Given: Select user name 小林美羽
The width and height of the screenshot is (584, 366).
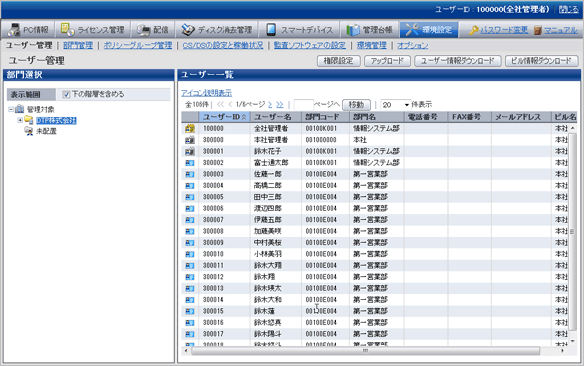Looking at the screenshot, I should [267, 254].
